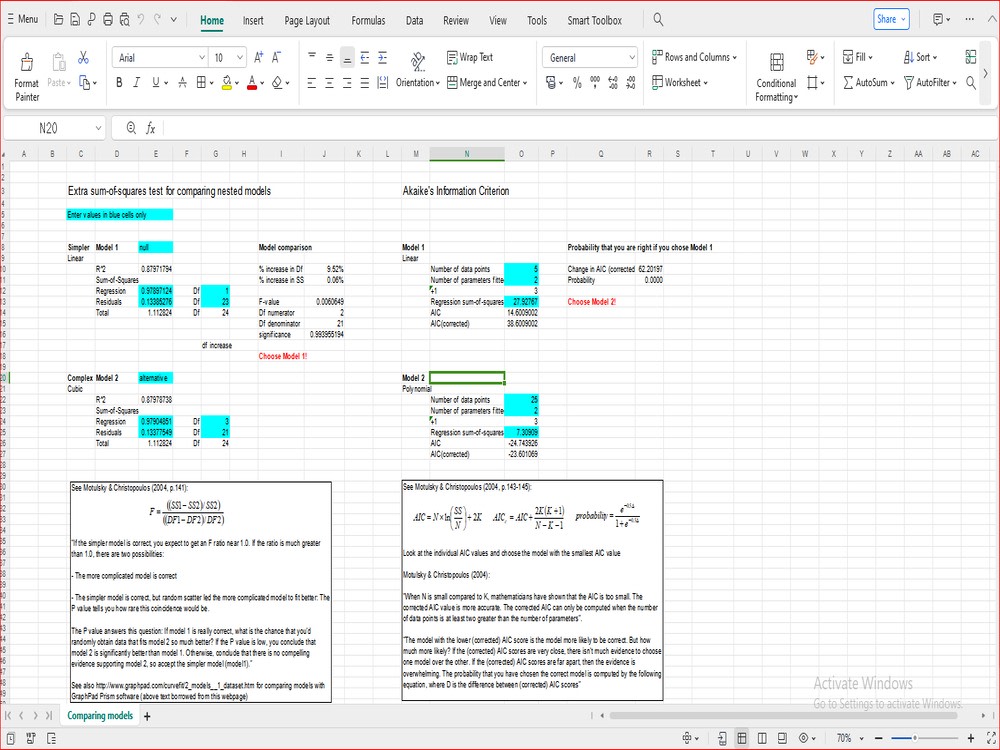Click Align Left icon
The image size is (1000, 750).
click(x=312, y=82)
